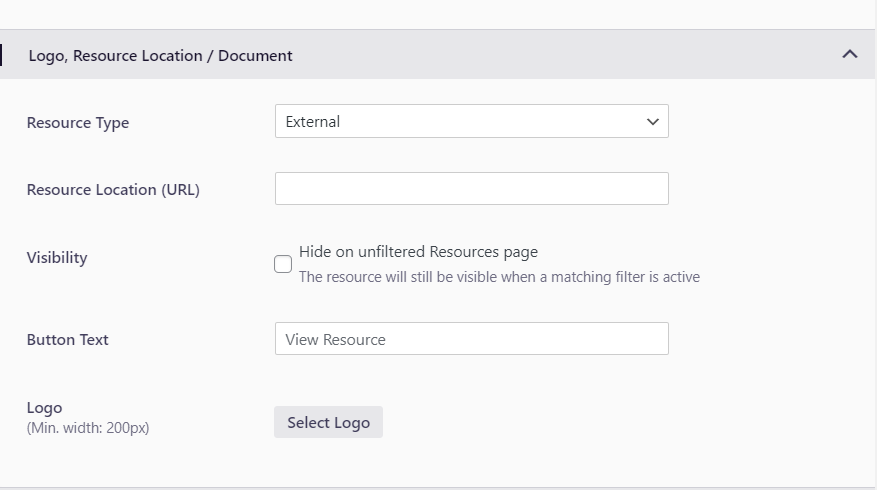Click the 'Button Text' field label
877x490 pixels.
point(68,340)
